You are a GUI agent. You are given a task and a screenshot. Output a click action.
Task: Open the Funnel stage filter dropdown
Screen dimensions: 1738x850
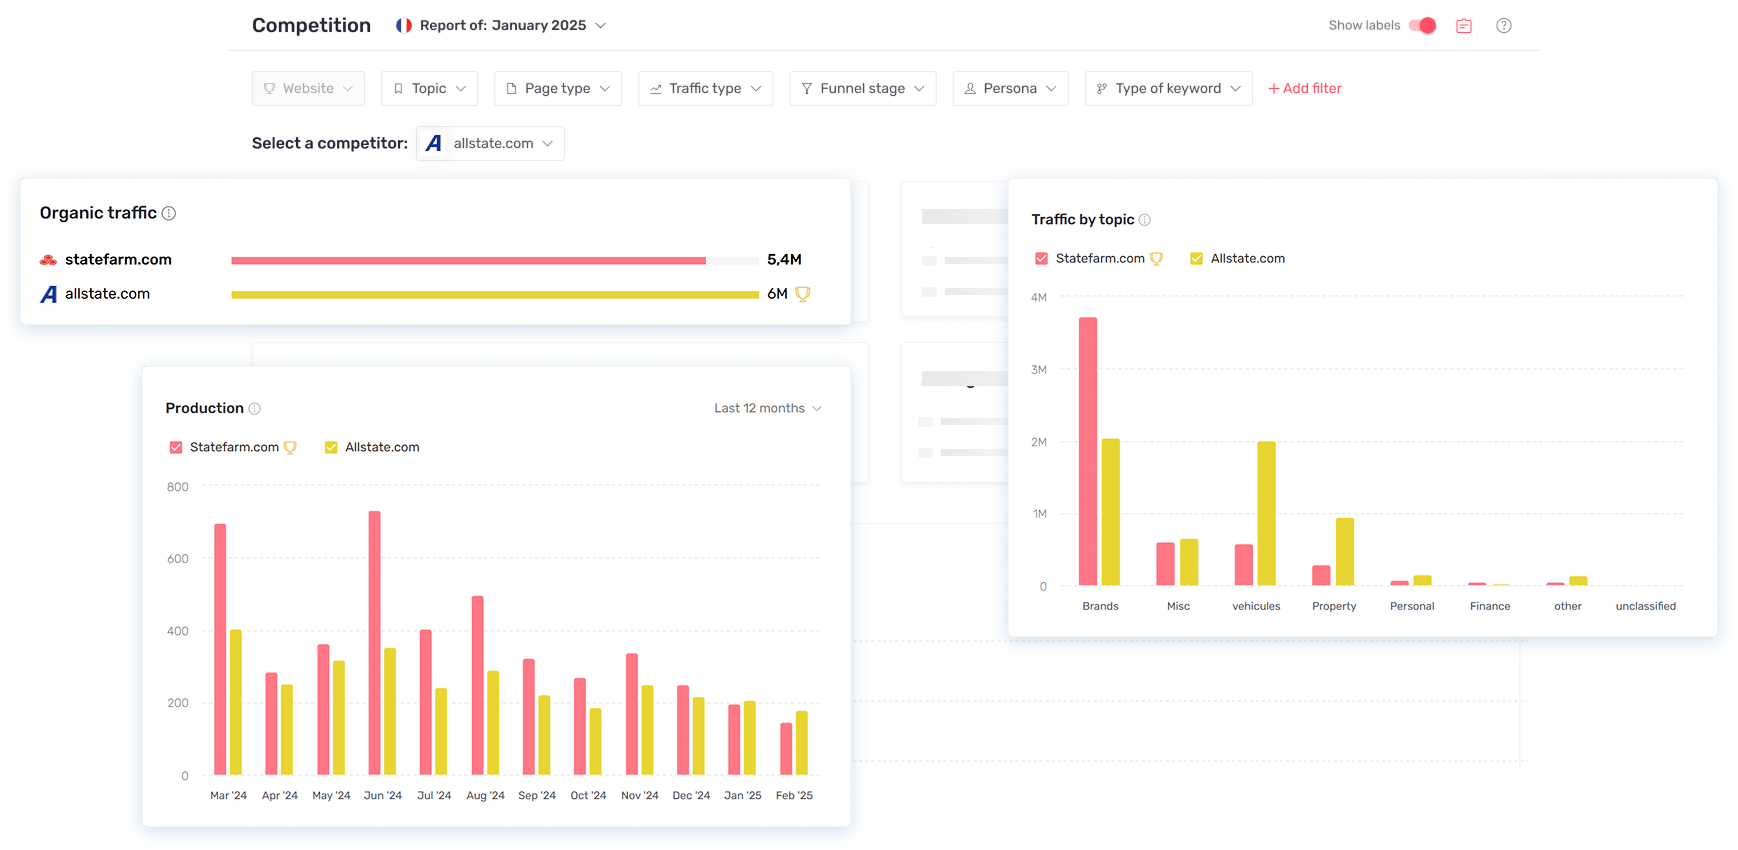(862, 88)
